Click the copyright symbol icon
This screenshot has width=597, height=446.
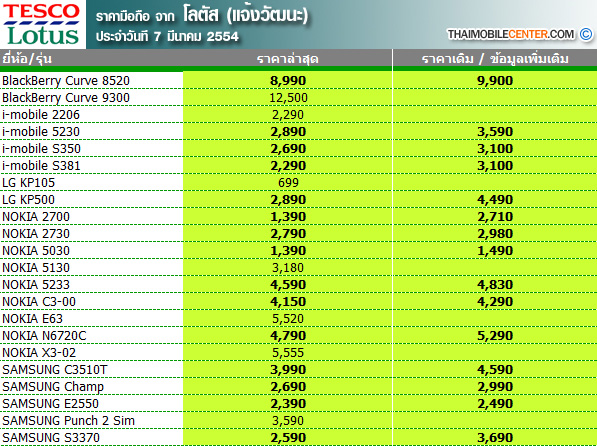point(586,34)
